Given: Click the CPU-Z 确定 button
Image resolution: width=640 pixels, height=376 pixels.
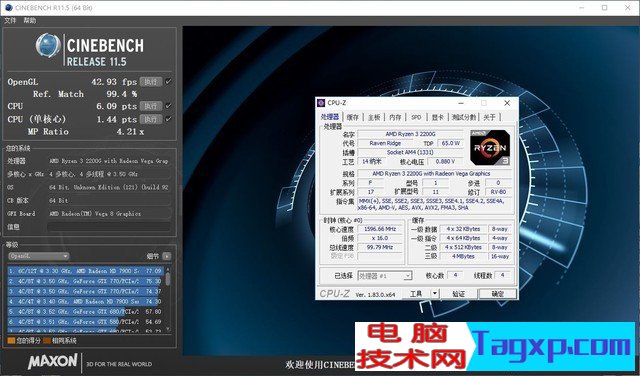Looking at the screenshot, I should (498, 294).
